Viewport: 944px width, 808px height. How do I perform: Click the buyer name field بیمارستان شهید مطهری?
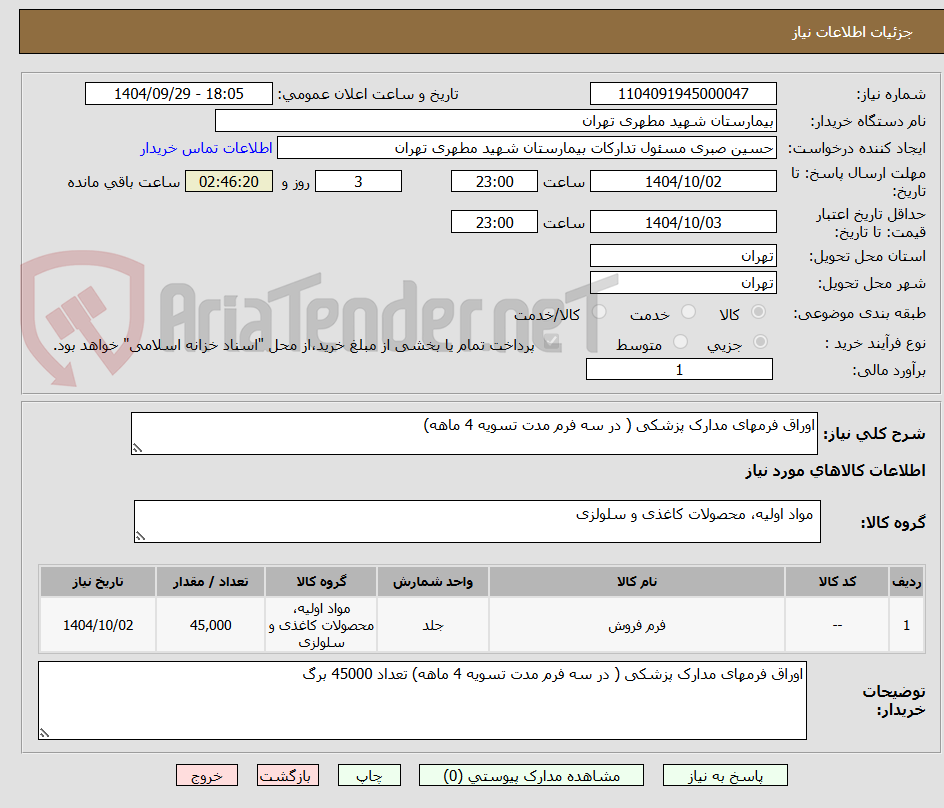pos(495,121)
